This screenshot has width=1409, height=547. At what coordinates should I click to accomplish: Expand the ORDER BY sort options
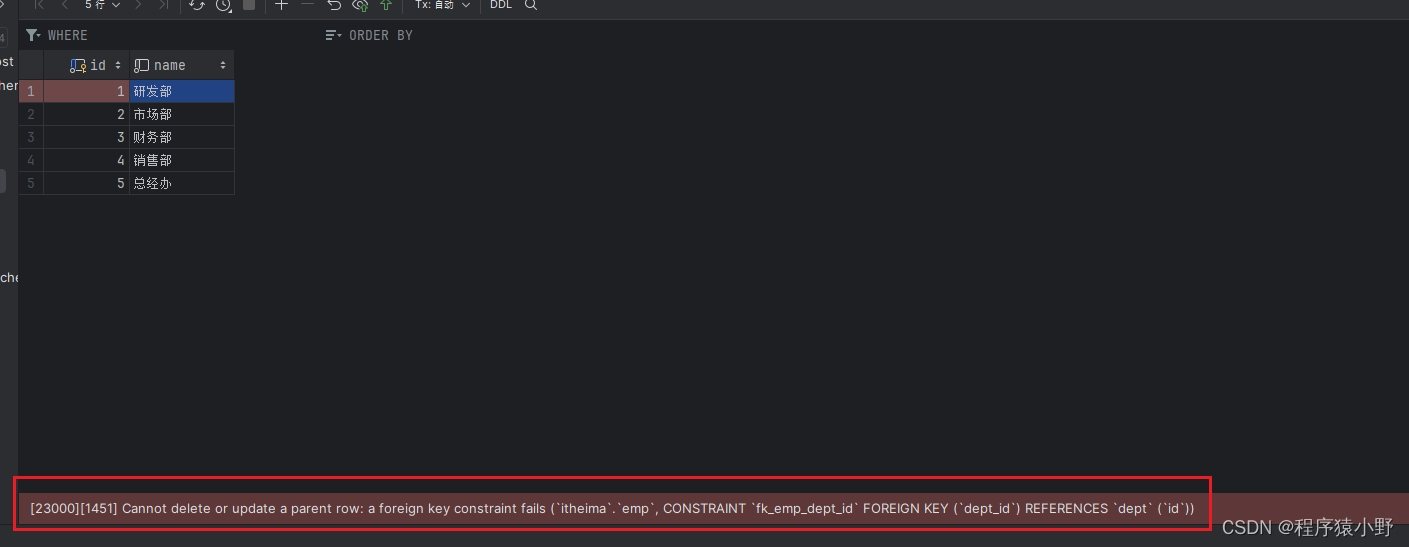[370, 35]
